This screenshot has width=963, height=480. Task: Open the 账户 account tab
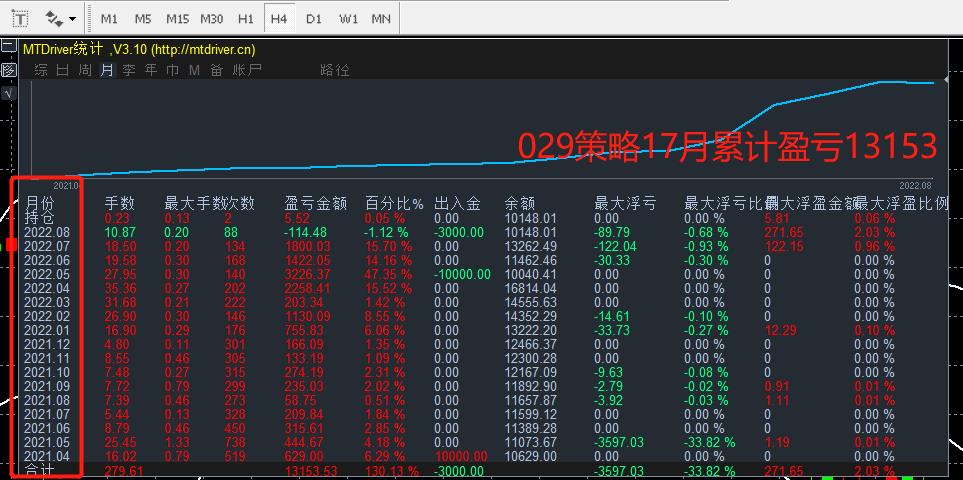tap(247, 70)
